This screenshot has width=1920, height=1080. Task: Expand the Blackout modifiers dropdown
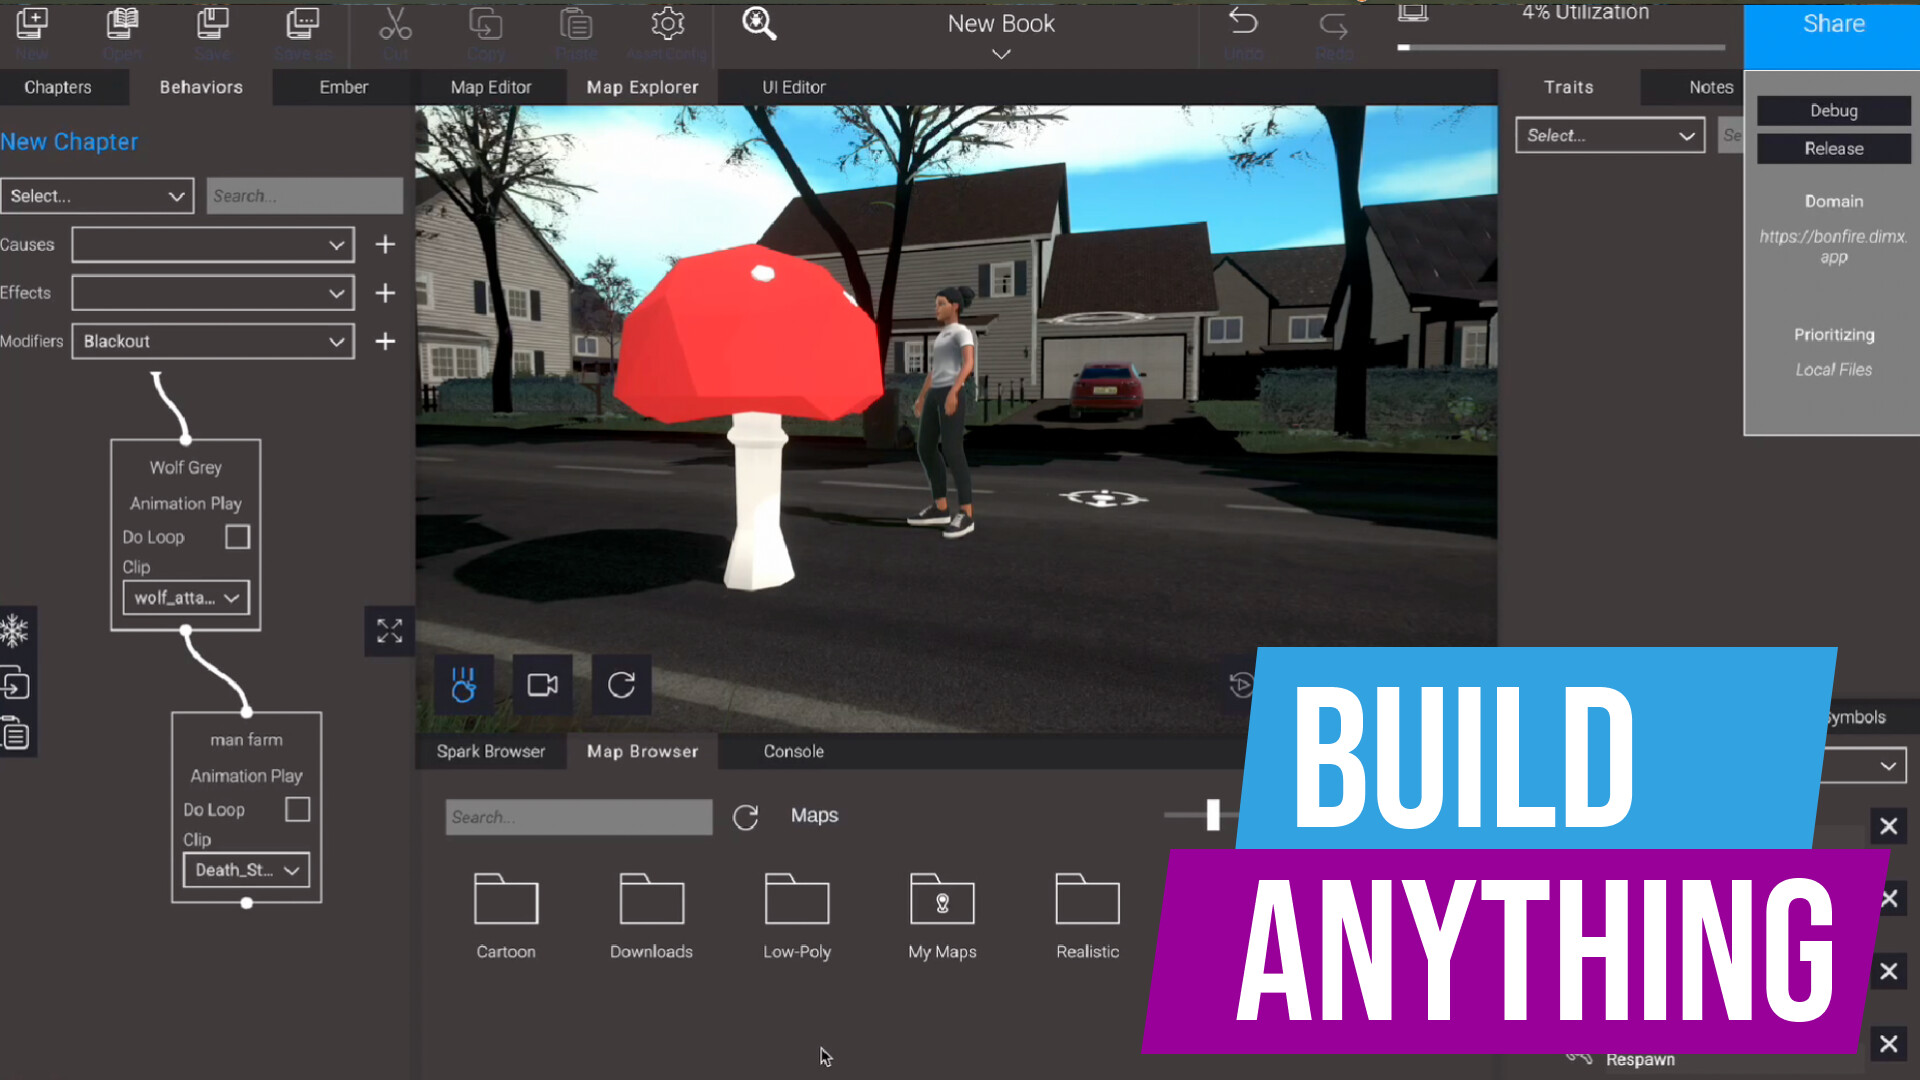point(213,342)
